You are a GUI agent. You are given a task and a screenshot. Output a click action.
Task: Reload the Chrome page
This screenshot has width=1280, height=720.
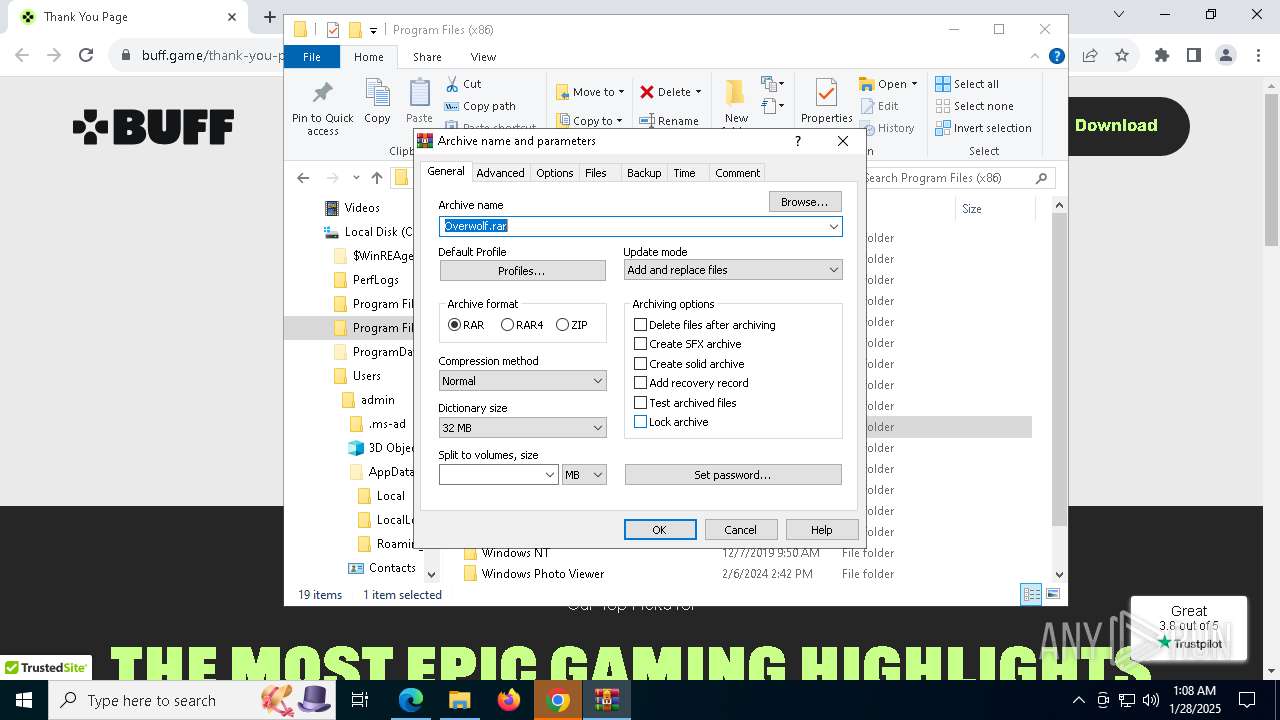86,55
